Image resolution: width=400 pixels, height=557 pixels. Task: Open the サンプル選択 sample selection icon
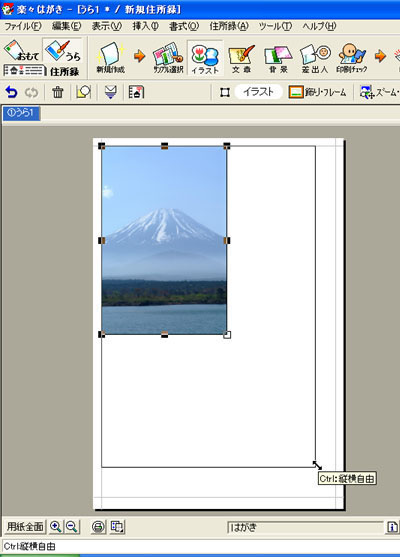point(168,58)
